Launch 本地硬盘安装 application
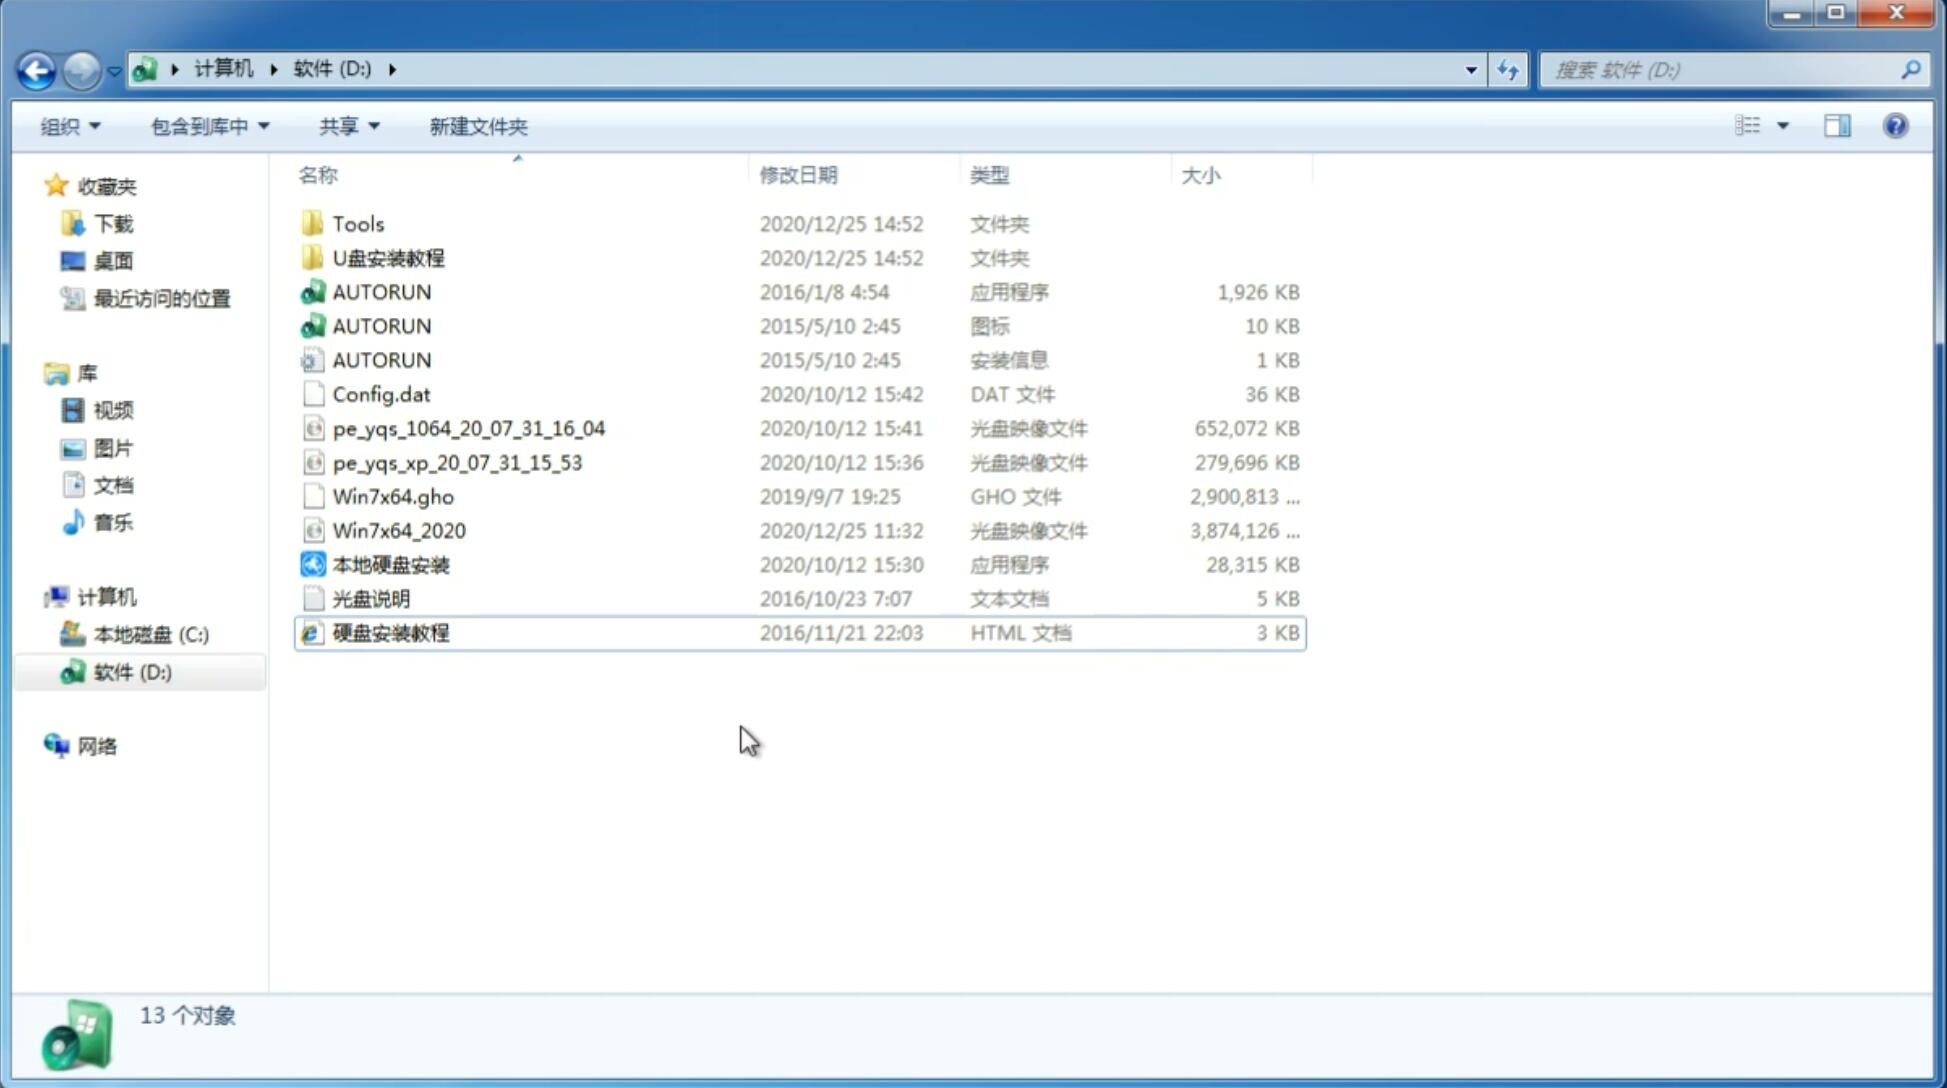1947x1088 pixels. 390,564
